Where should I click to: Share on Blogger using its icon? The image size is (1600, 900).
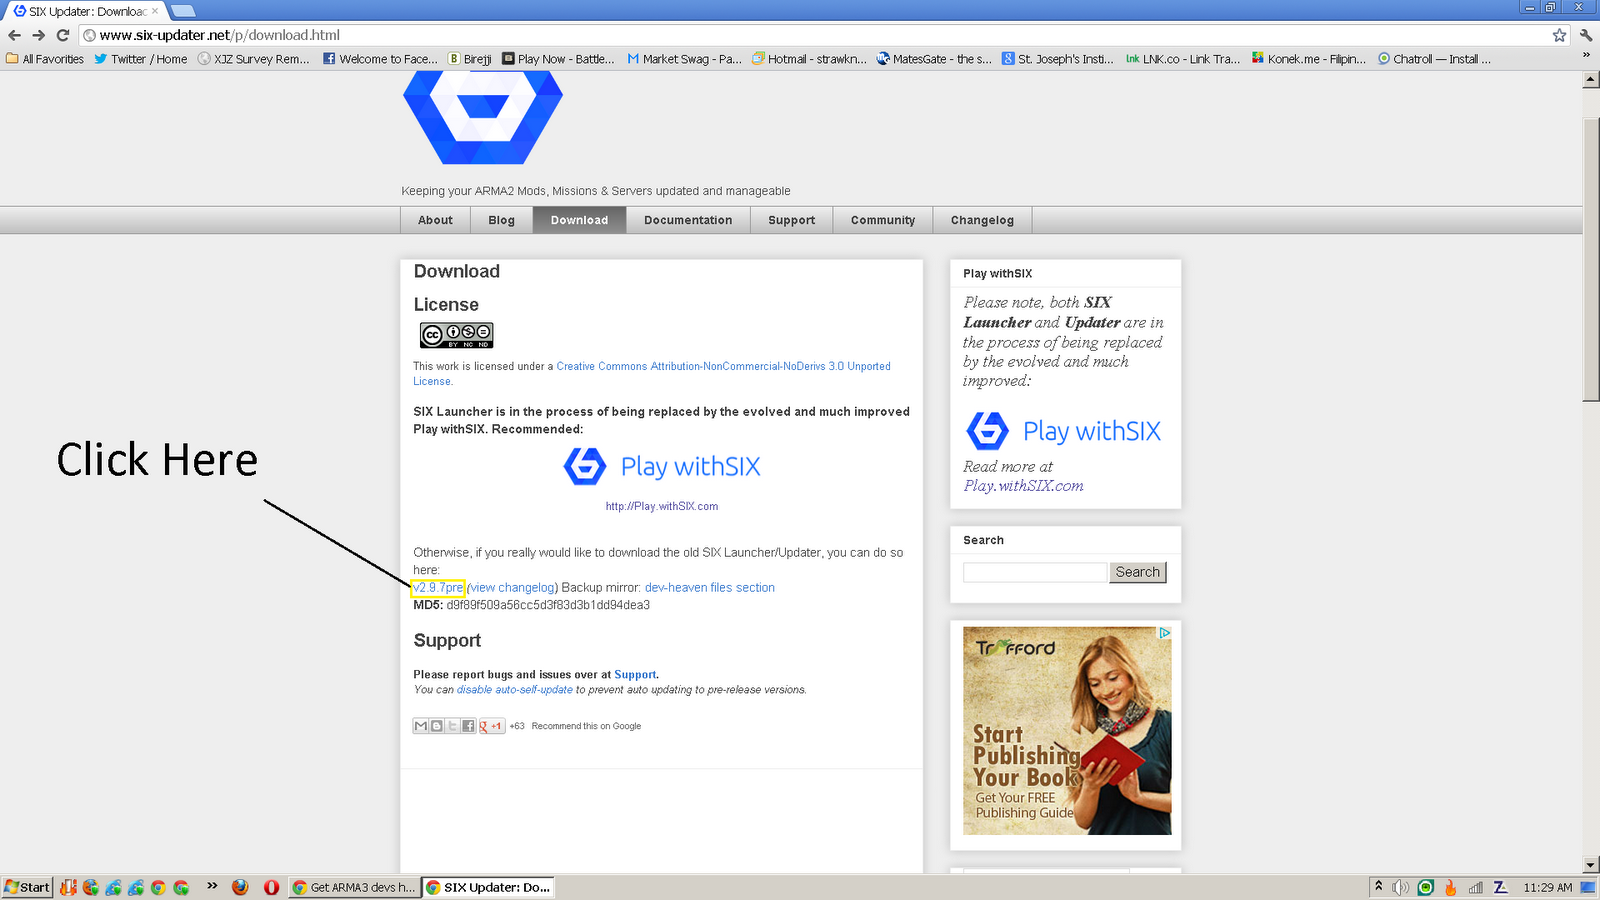436,725
